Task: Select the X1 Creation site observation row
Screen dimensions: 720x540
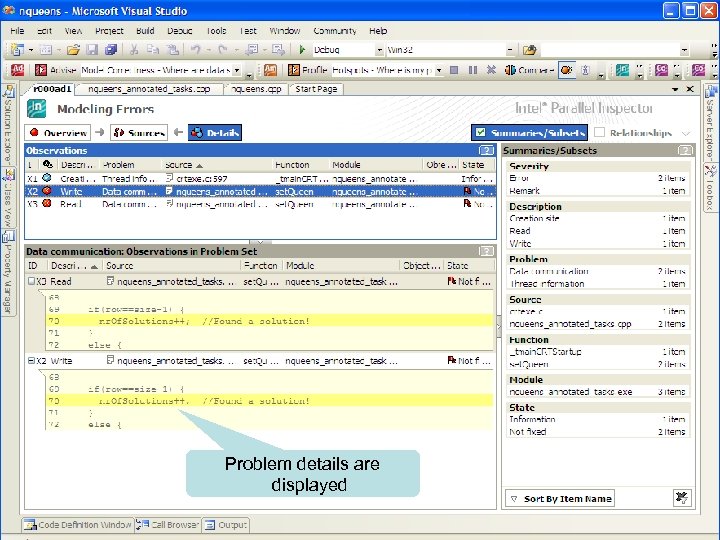Action: coord(260,179)
